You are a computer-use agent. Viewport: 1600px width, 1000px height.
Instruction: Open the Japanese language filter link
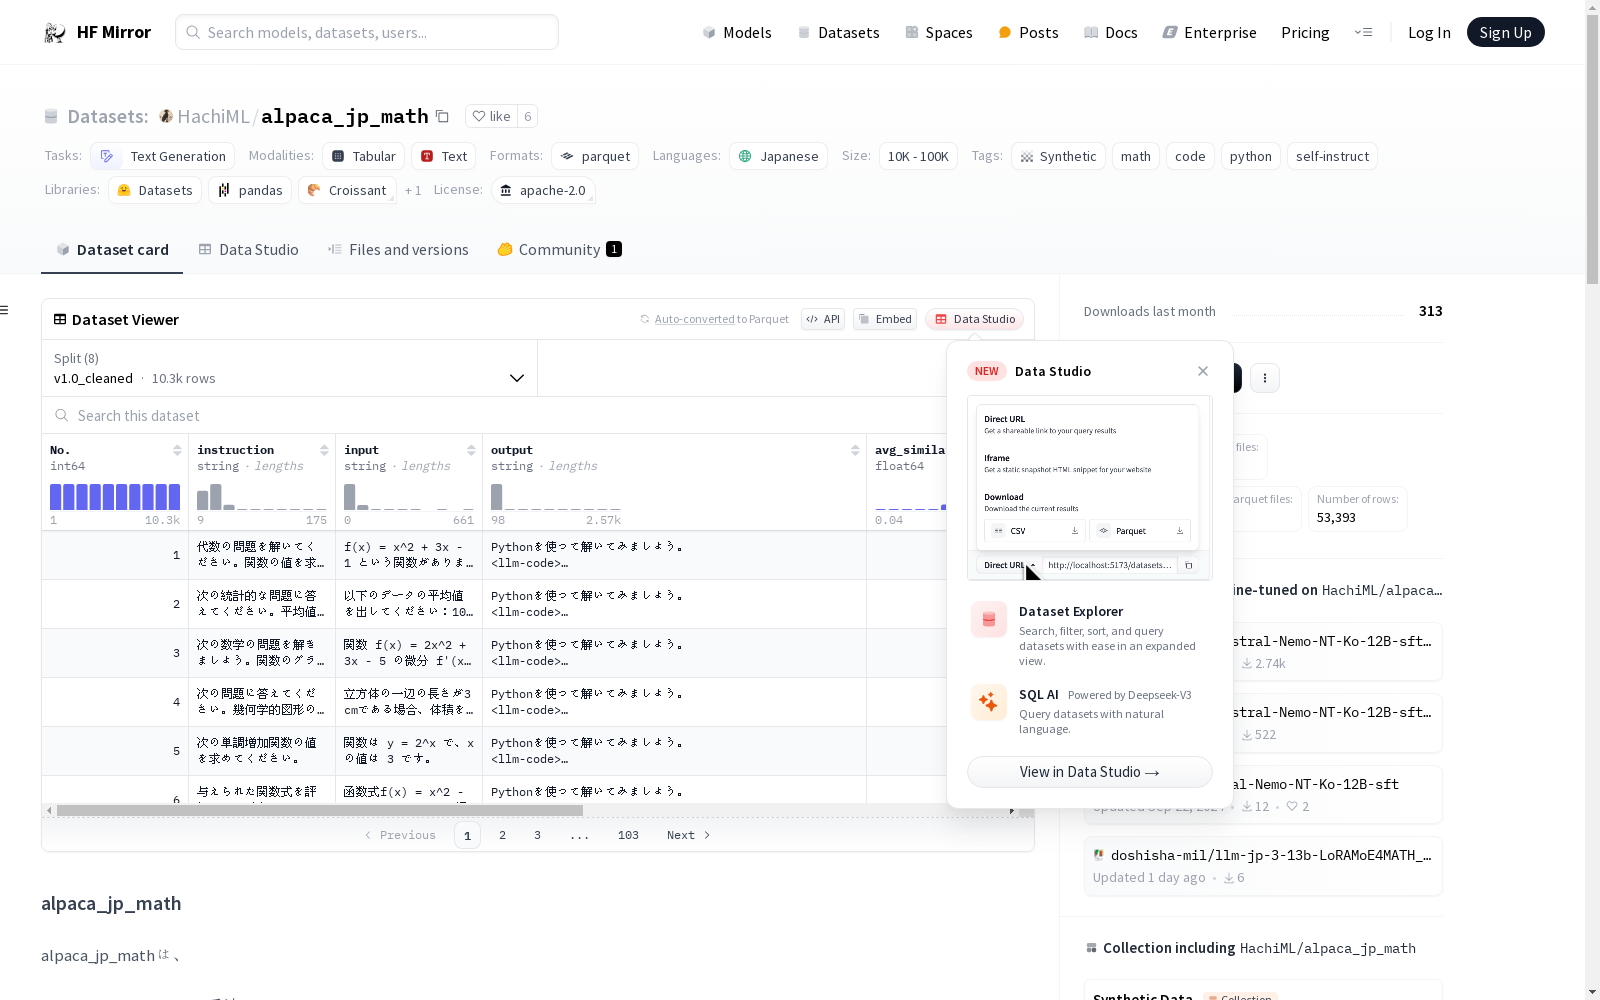click(778, 156)
